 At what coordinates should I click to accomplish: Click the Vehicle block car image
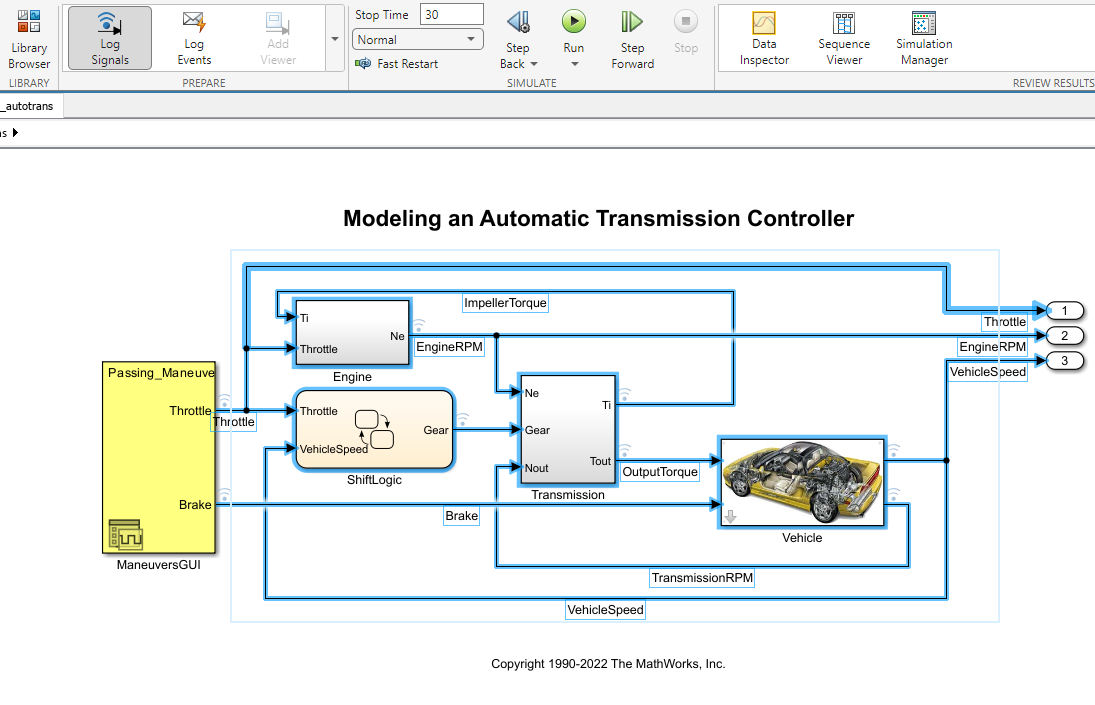click(801, 483)
